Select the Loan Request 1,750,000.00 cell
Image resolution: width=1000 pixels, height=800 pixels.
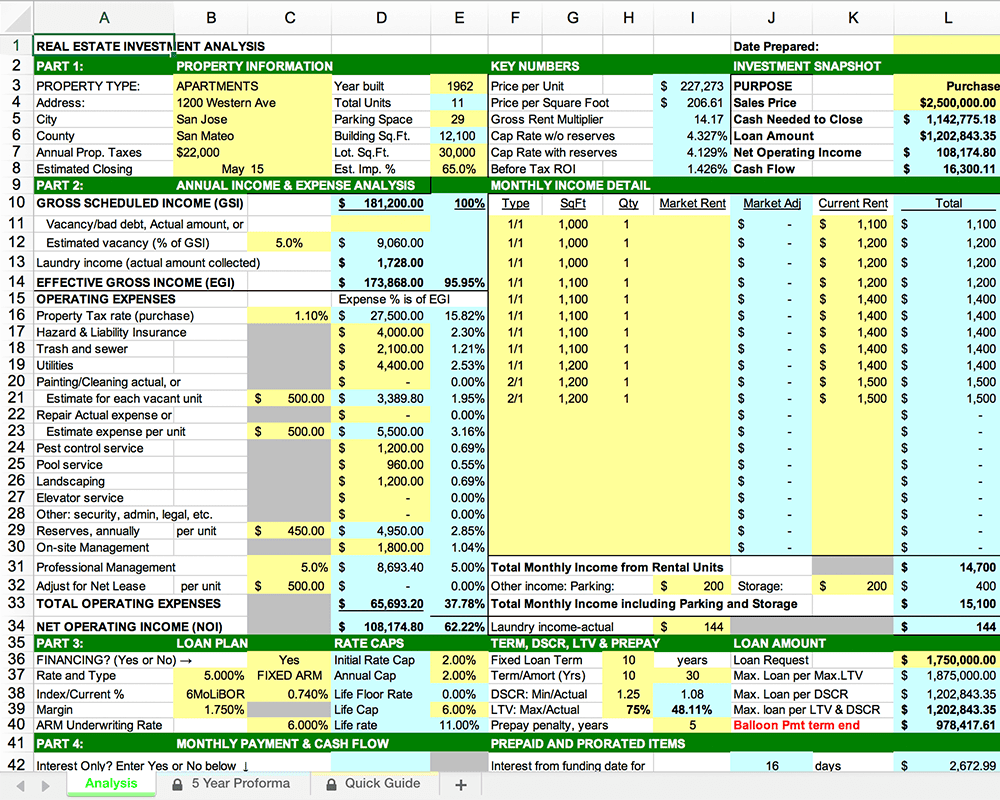[x=947, y=660]
